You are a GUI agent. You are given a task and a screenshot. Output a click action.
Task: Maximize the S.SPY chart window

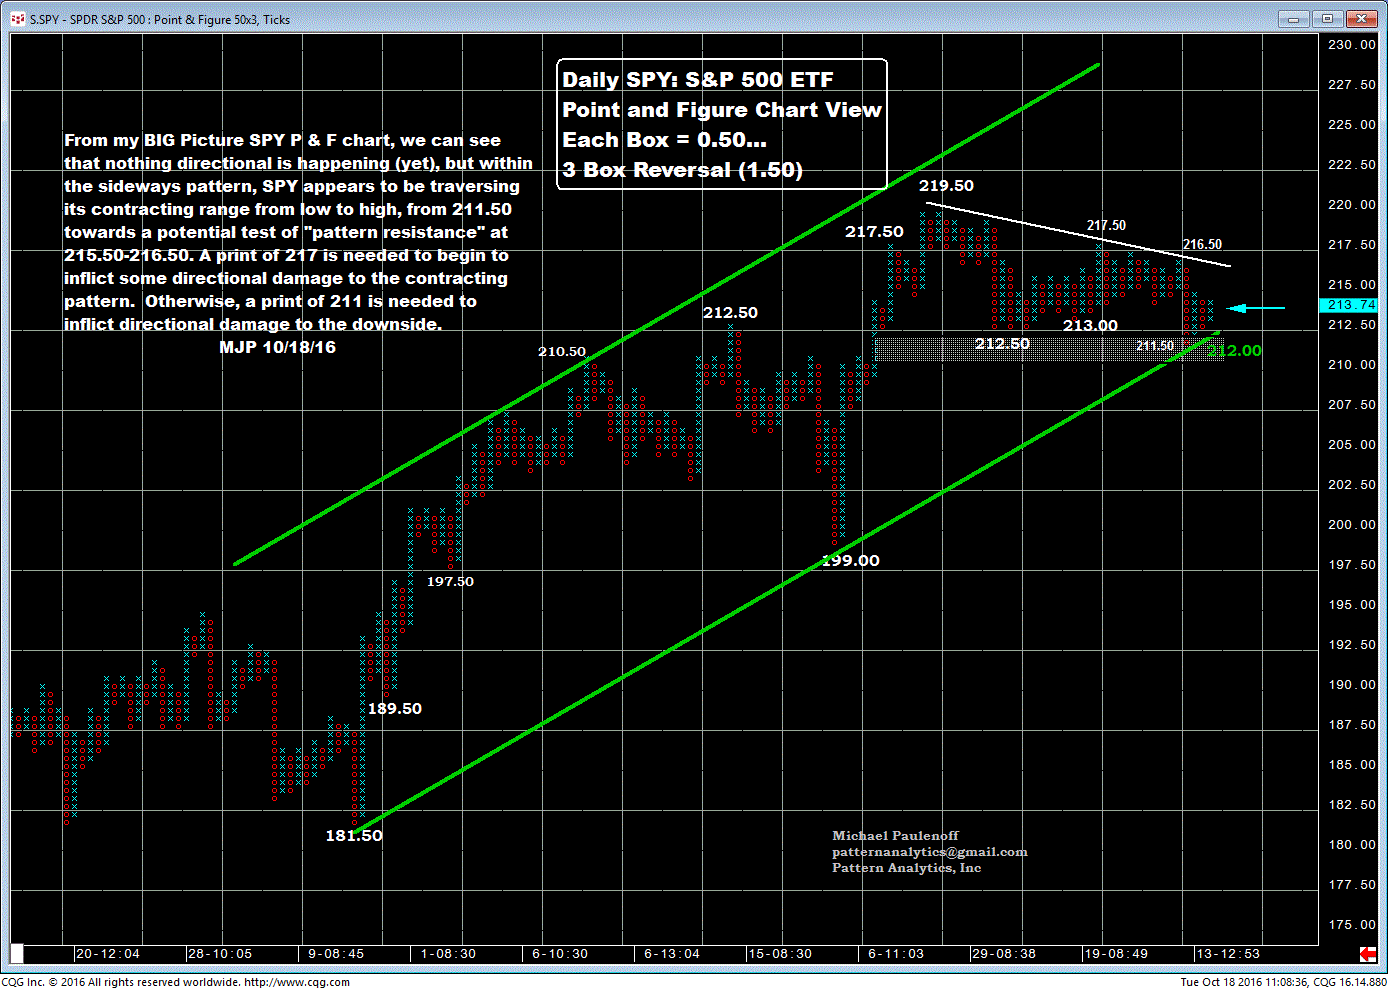coord(1327,19)
